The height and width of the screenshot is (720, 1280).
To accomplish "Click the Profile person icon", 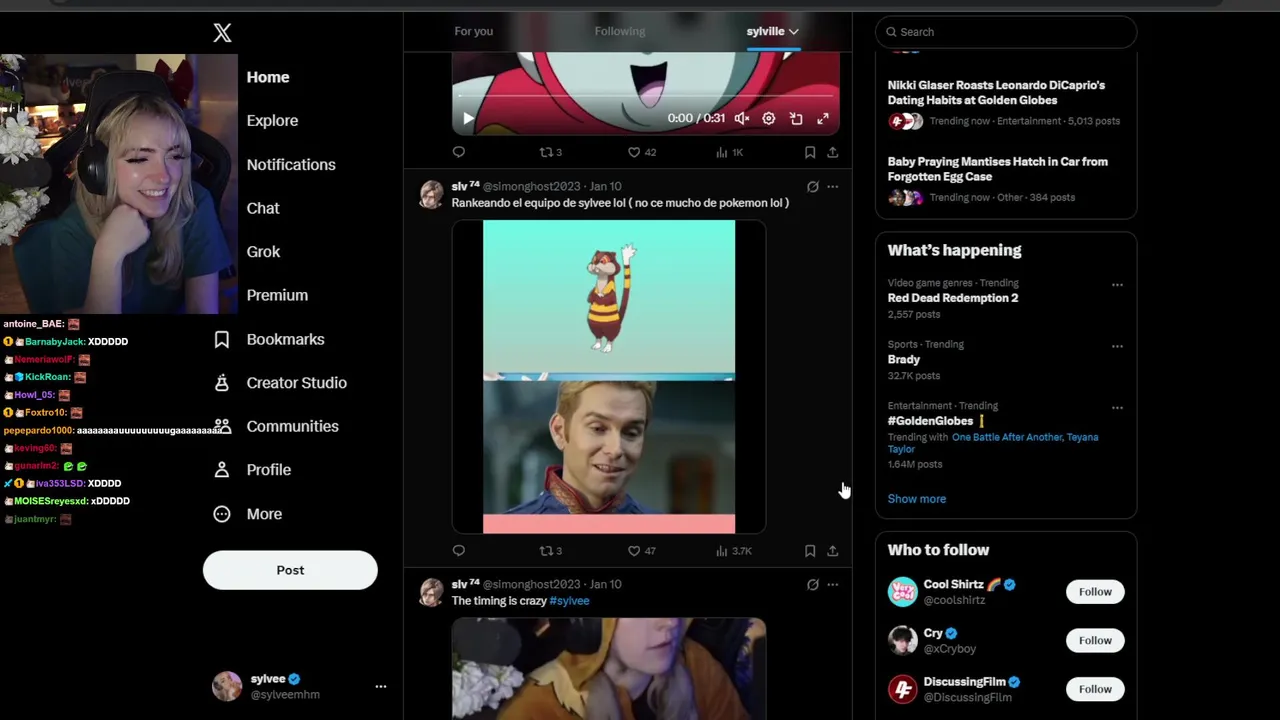I will click(x=222, y=470).
